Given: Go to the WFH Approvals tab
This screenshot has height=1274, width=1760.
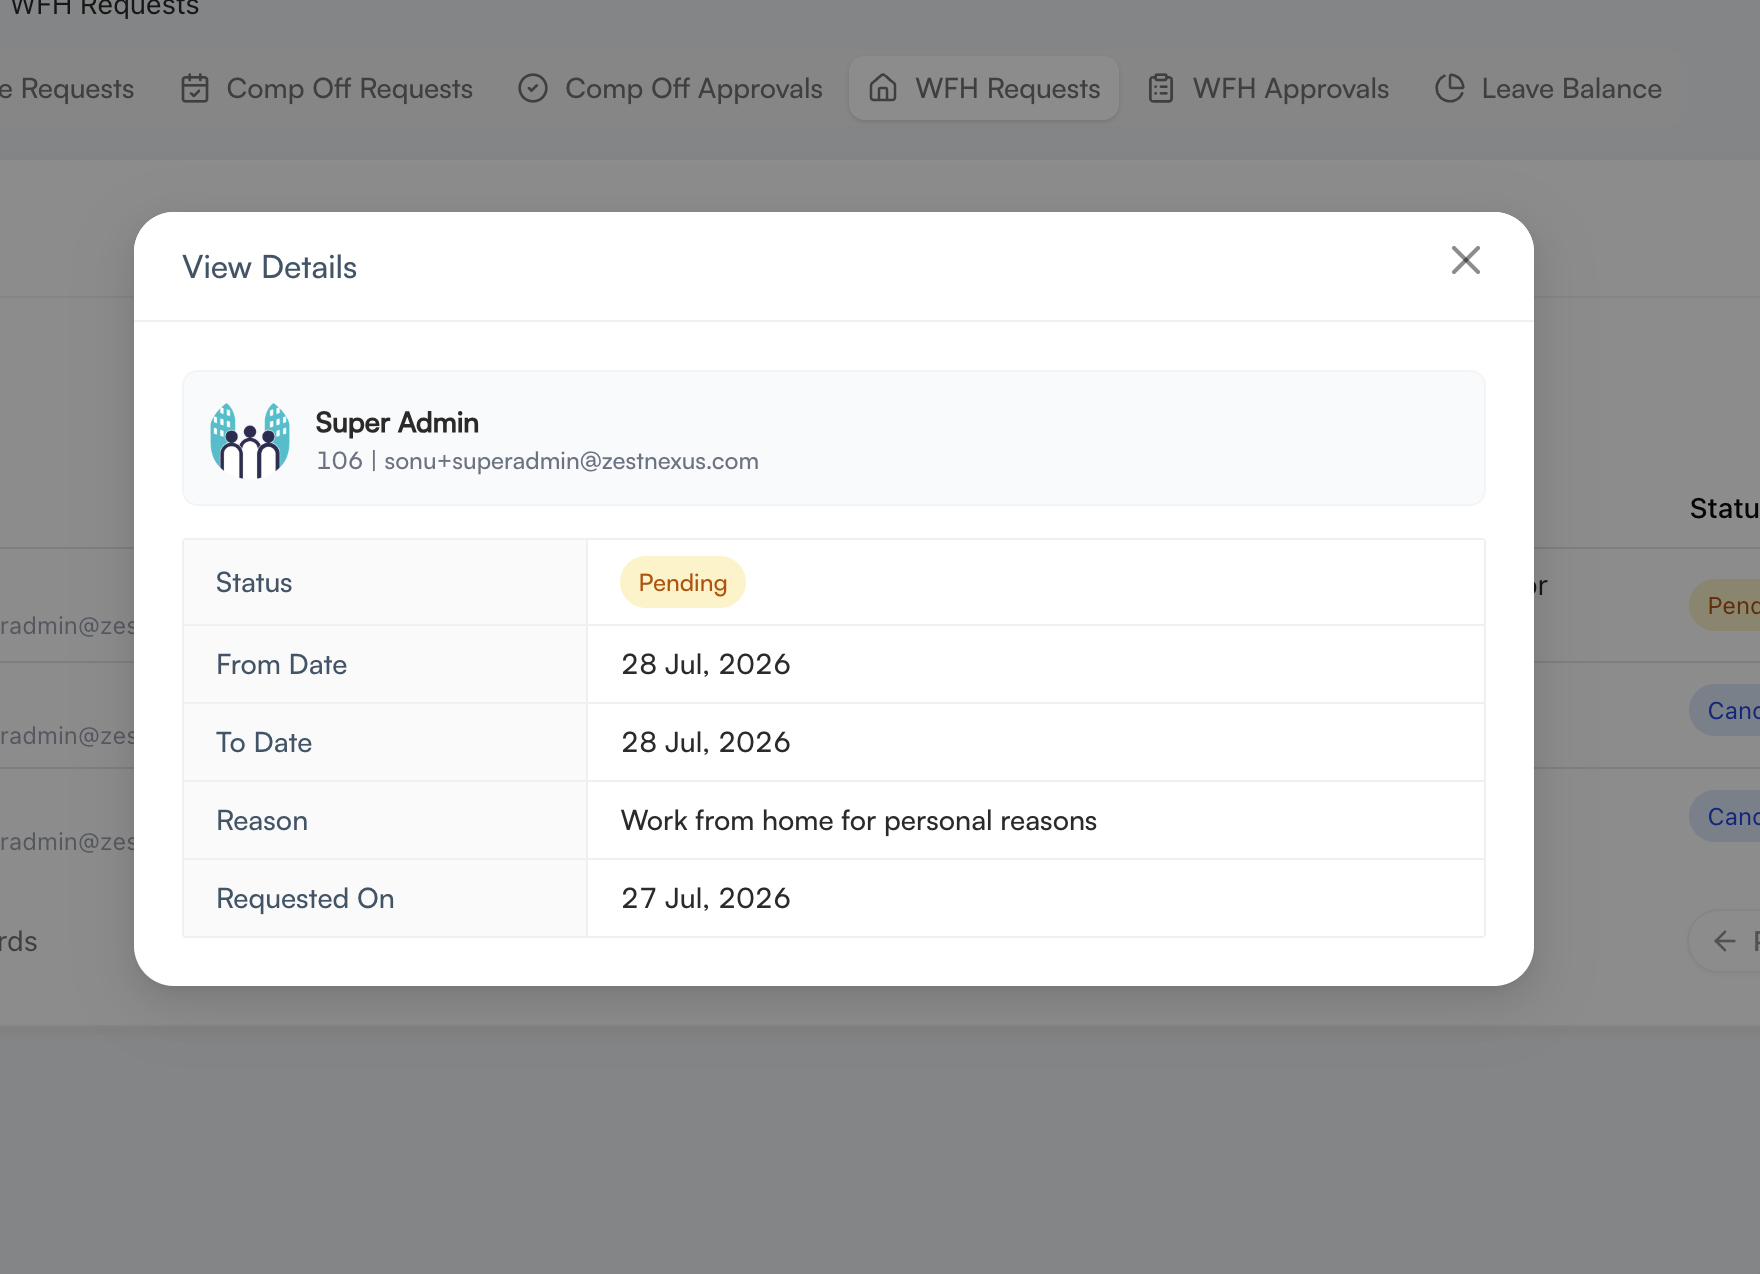Looking at the screenshot, I should point(1269,89).
